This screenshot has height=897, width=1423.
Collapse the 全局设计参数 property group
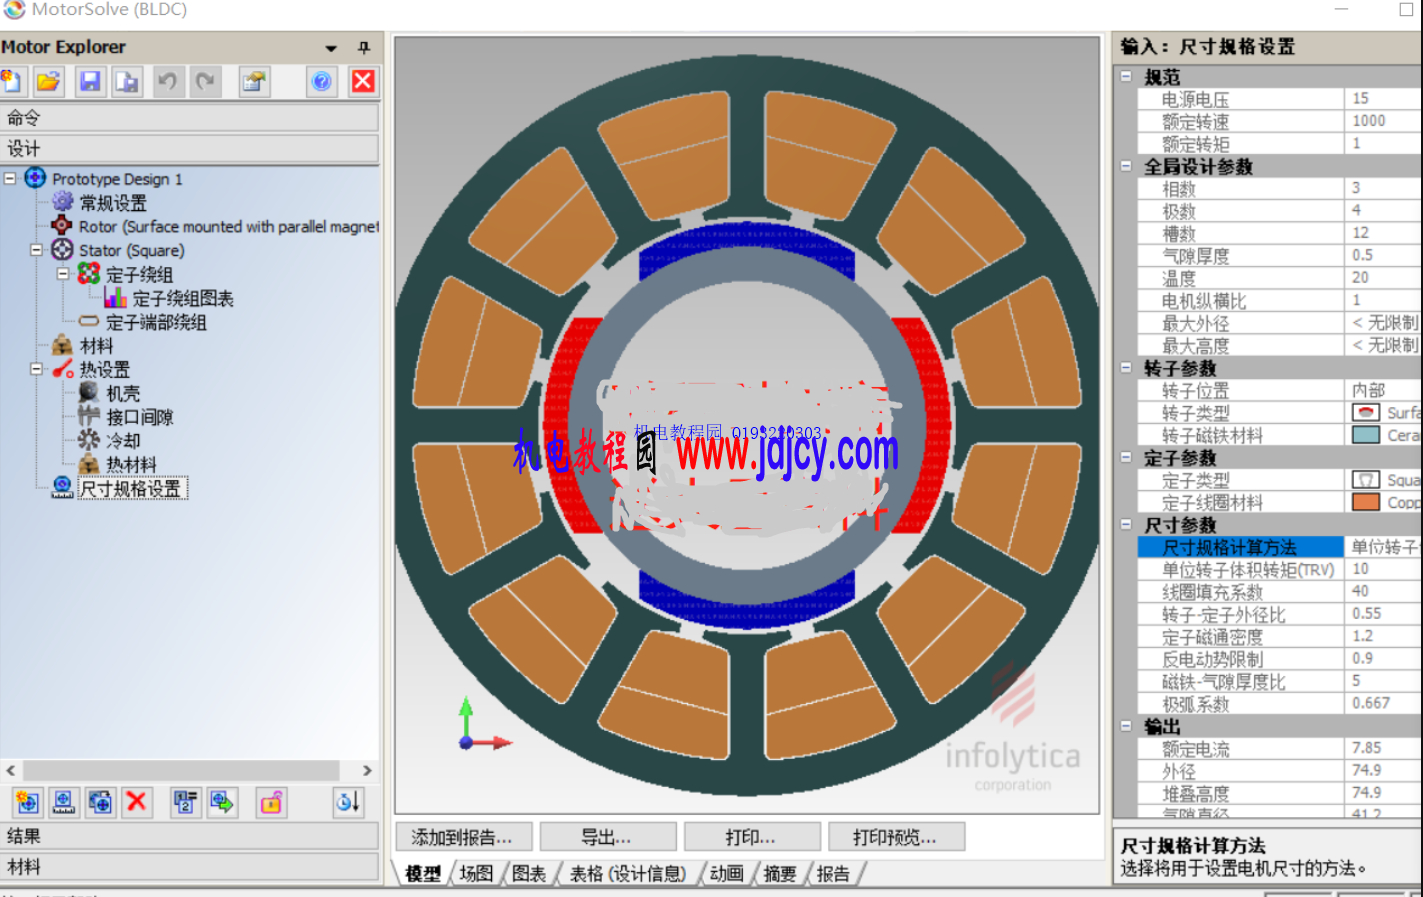1126,166
